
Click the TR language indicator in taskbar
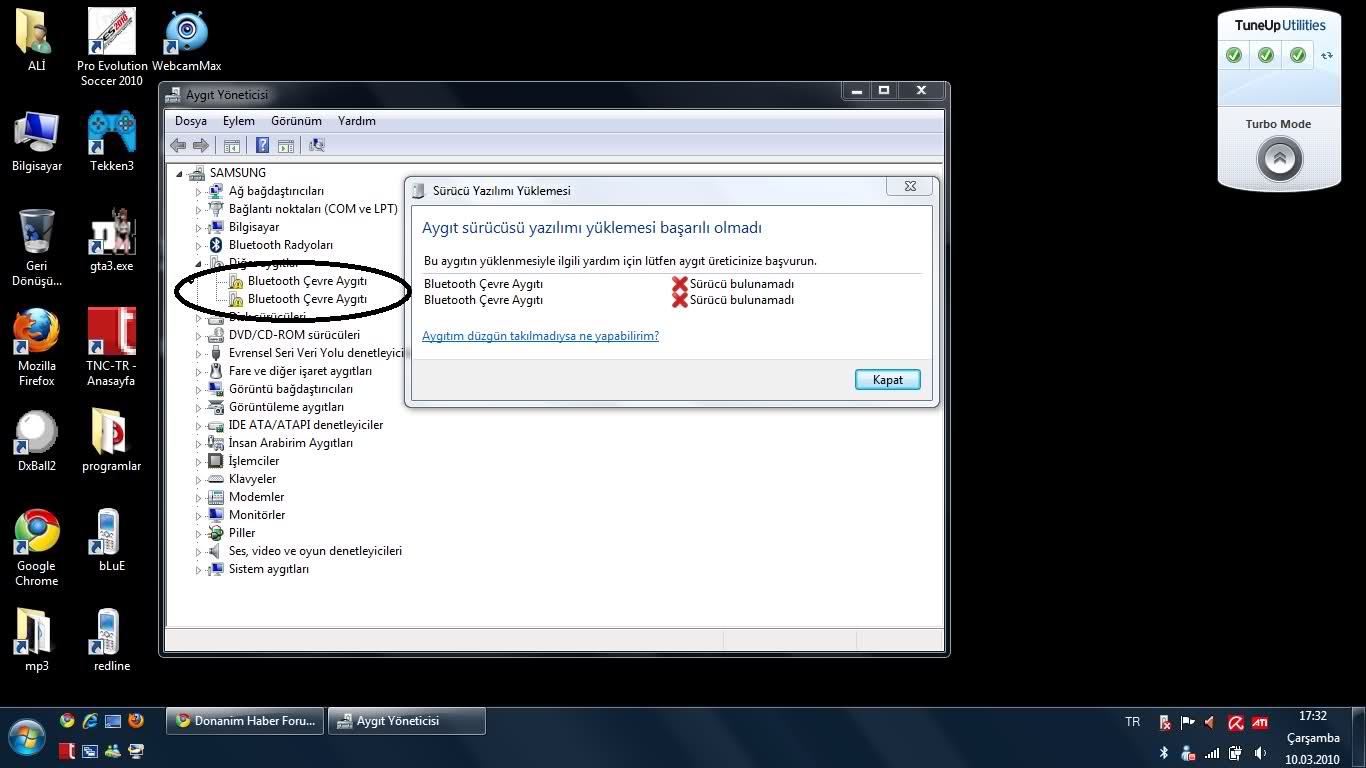[1133, 722]
